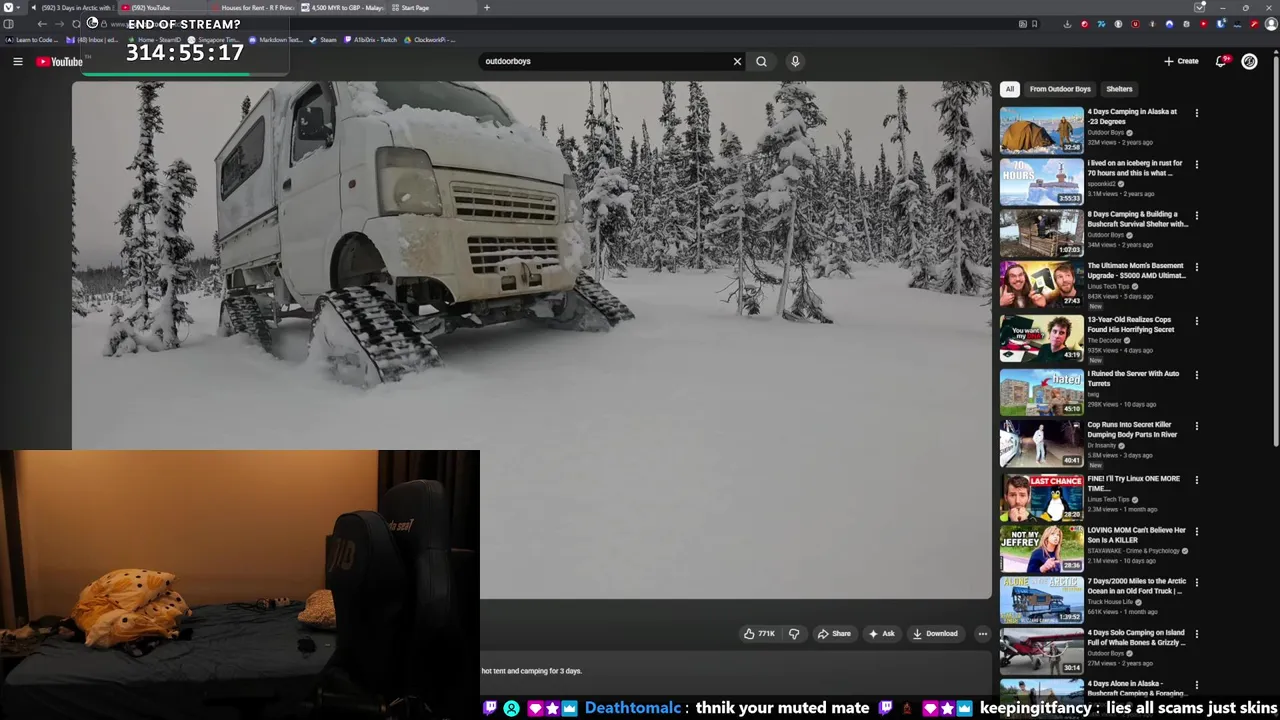Open menu for I Ruined the Server video

[1196, 375]
